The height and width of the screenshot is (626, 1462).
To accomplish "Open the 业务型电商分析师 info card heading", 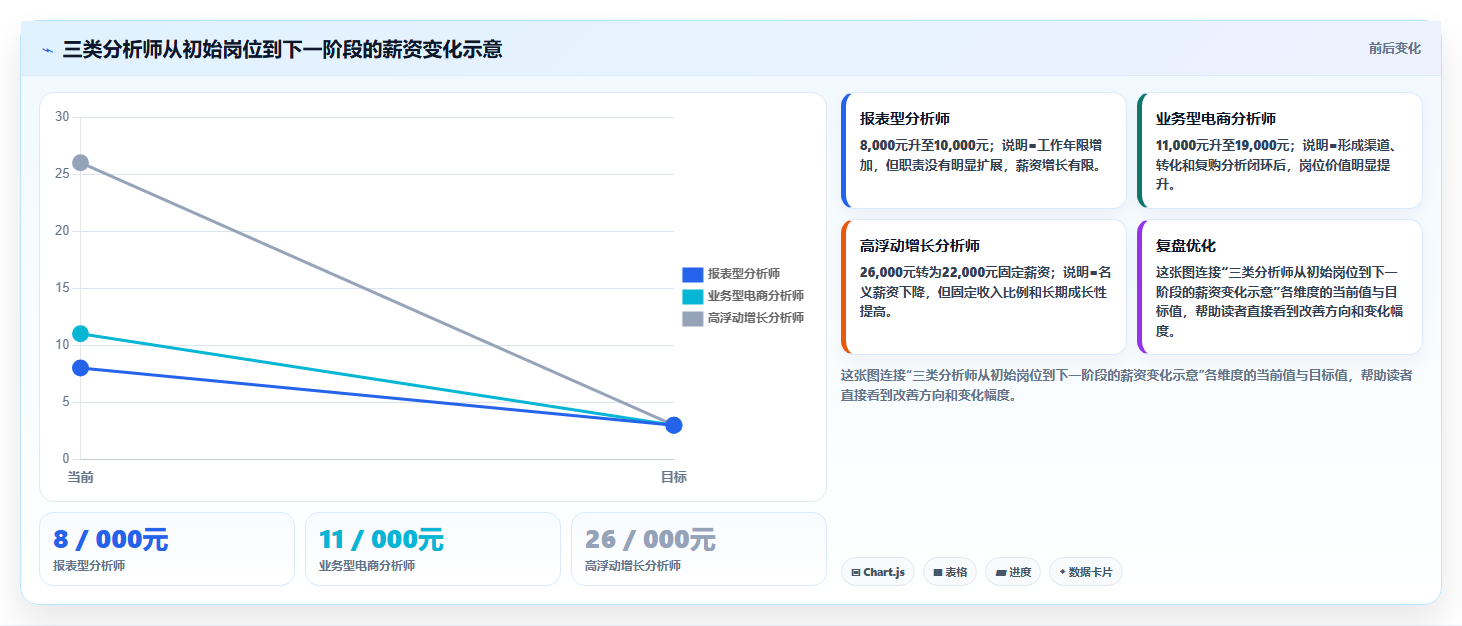I will click(x=1216, y=119).
